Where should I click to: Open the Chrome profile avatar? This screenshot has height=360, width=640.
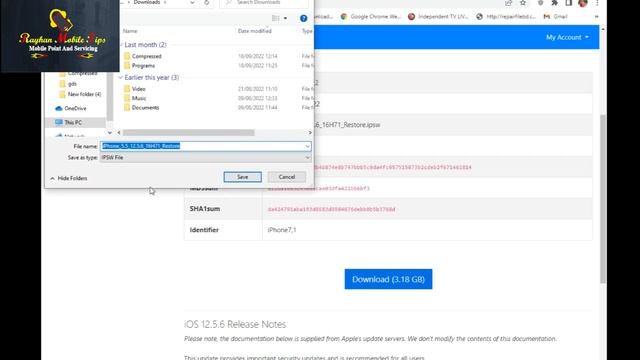[x=583, y=3]
